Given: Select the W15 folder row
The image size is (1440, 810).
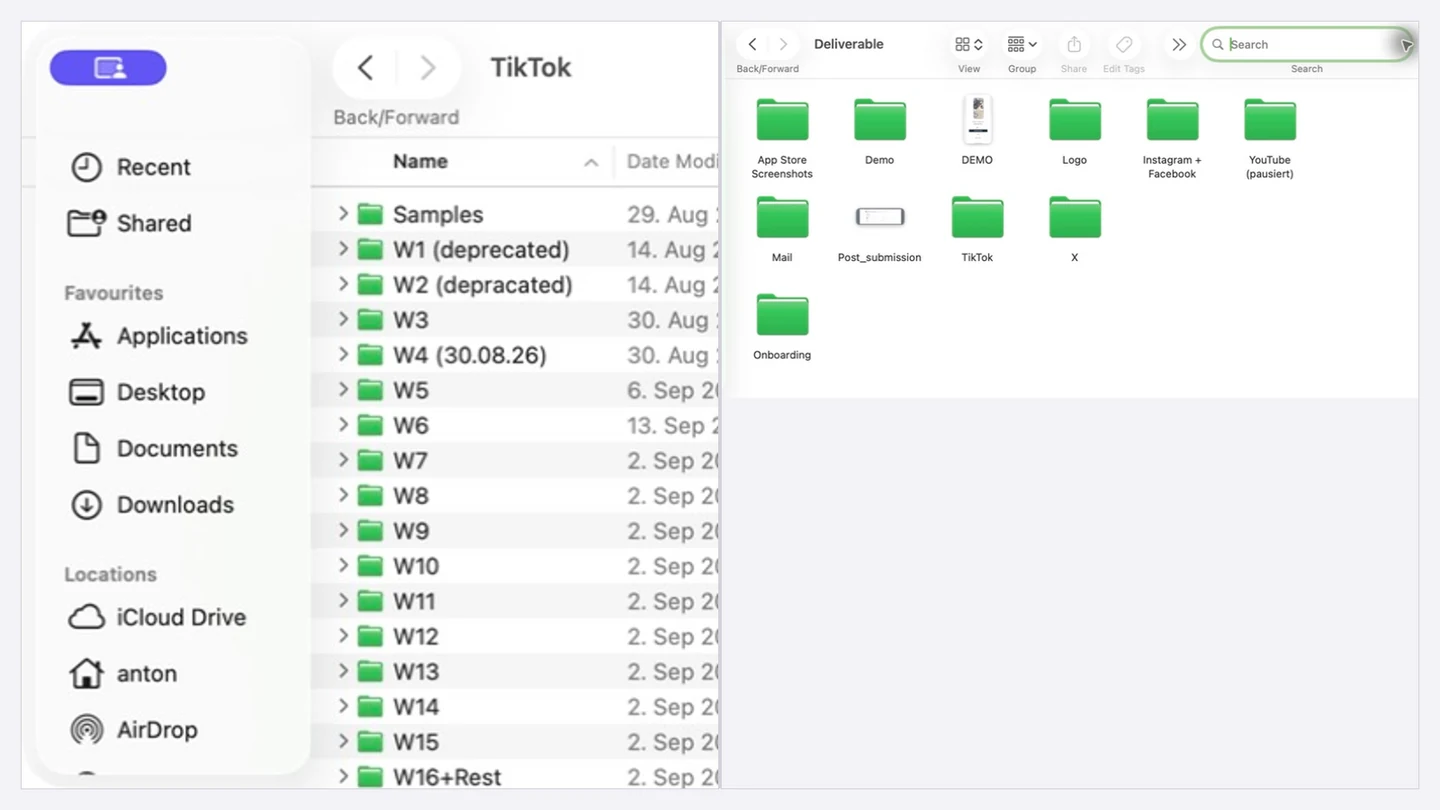Looking at the screenshot, I should click(x=516, y=741).
